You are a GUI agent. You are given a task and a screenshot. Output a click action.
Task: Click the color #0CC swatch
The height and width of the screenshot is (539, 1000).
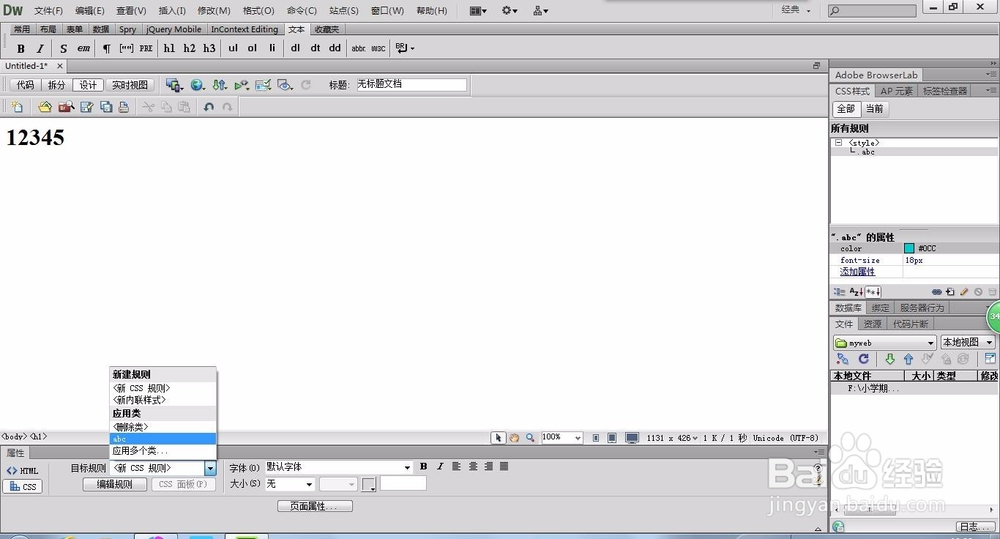pos(909,248)
